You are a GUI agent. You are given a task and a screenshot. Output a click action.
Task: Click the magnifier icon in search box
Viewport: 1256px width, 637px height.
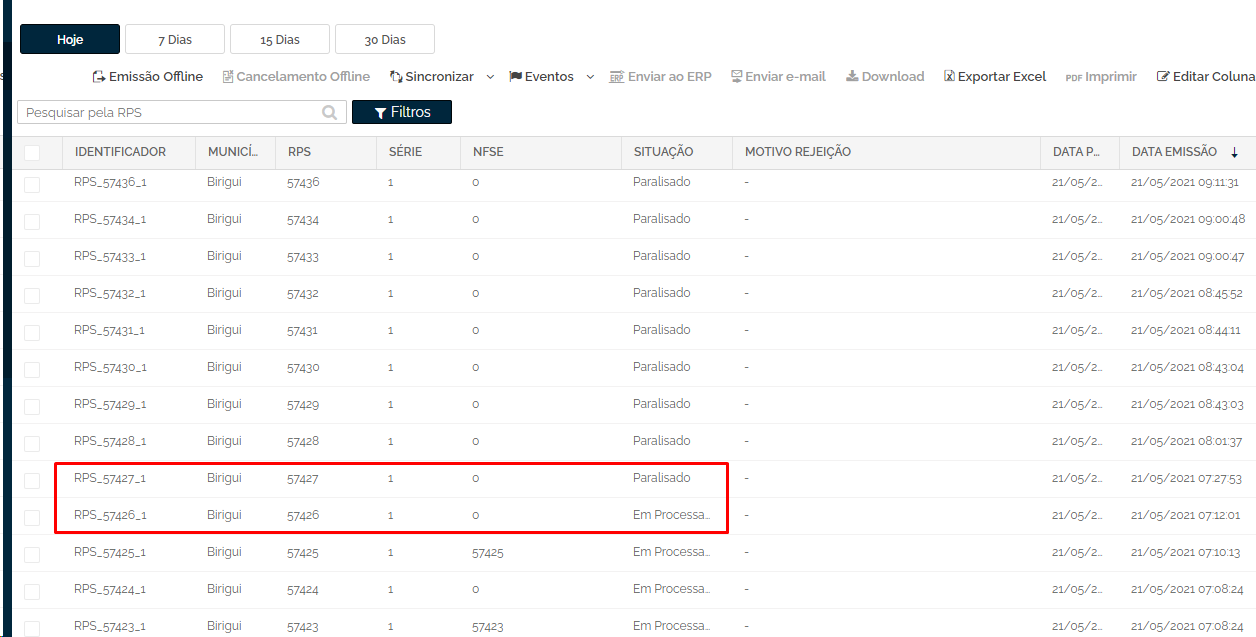click(330, 113)
